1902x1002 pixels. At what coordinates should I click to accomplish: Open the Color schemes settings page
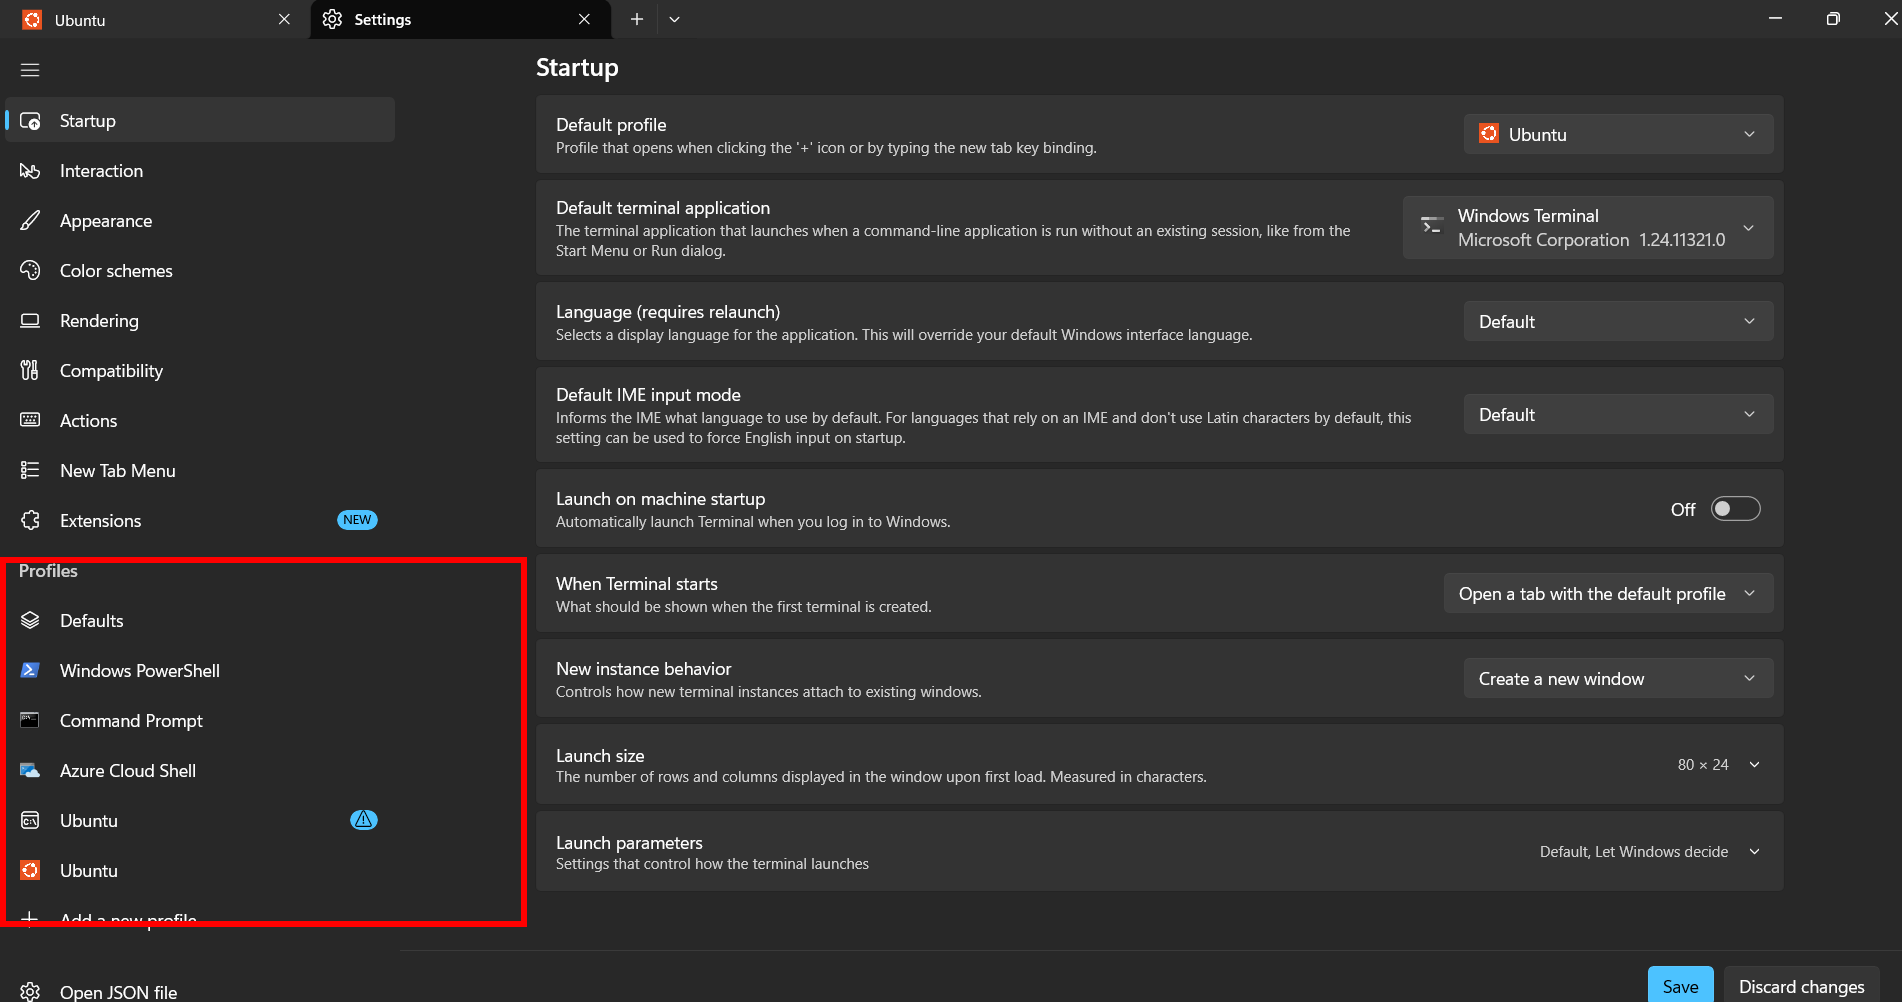(200, 271)
